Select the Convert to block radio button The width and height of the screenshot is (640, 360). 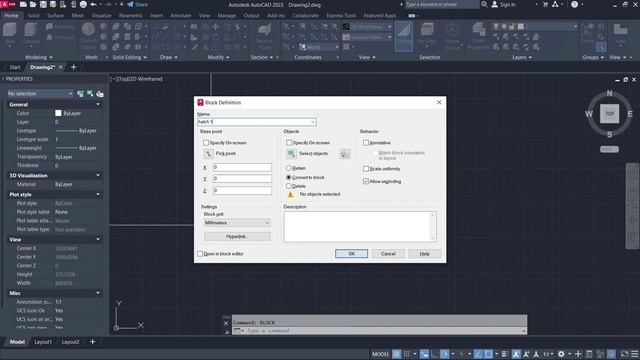pos(289,178)
